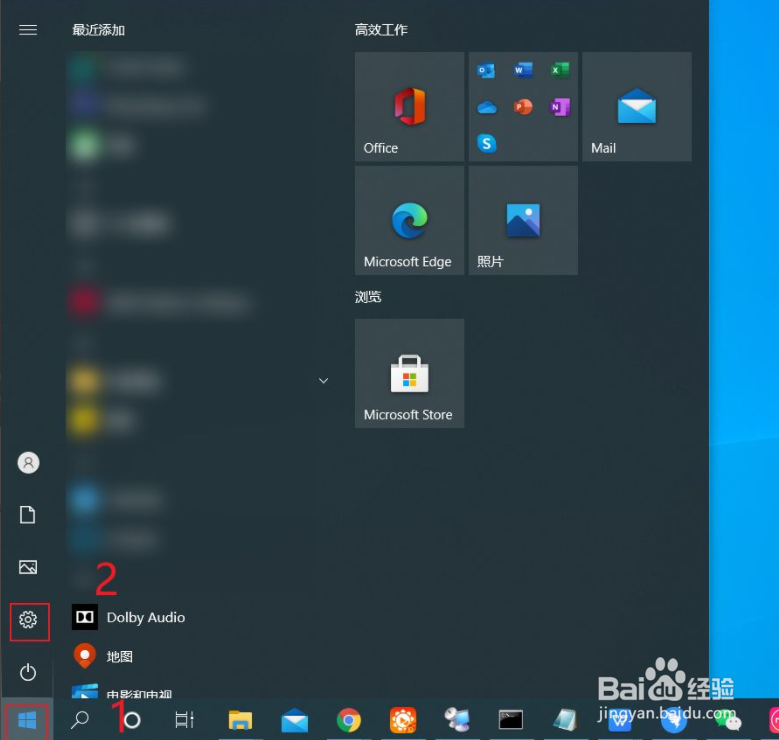This screenshot has width=779, height=740.
Task: Open taskbar search magnifier
Action: pyautogui.click(x=79, y=720)
